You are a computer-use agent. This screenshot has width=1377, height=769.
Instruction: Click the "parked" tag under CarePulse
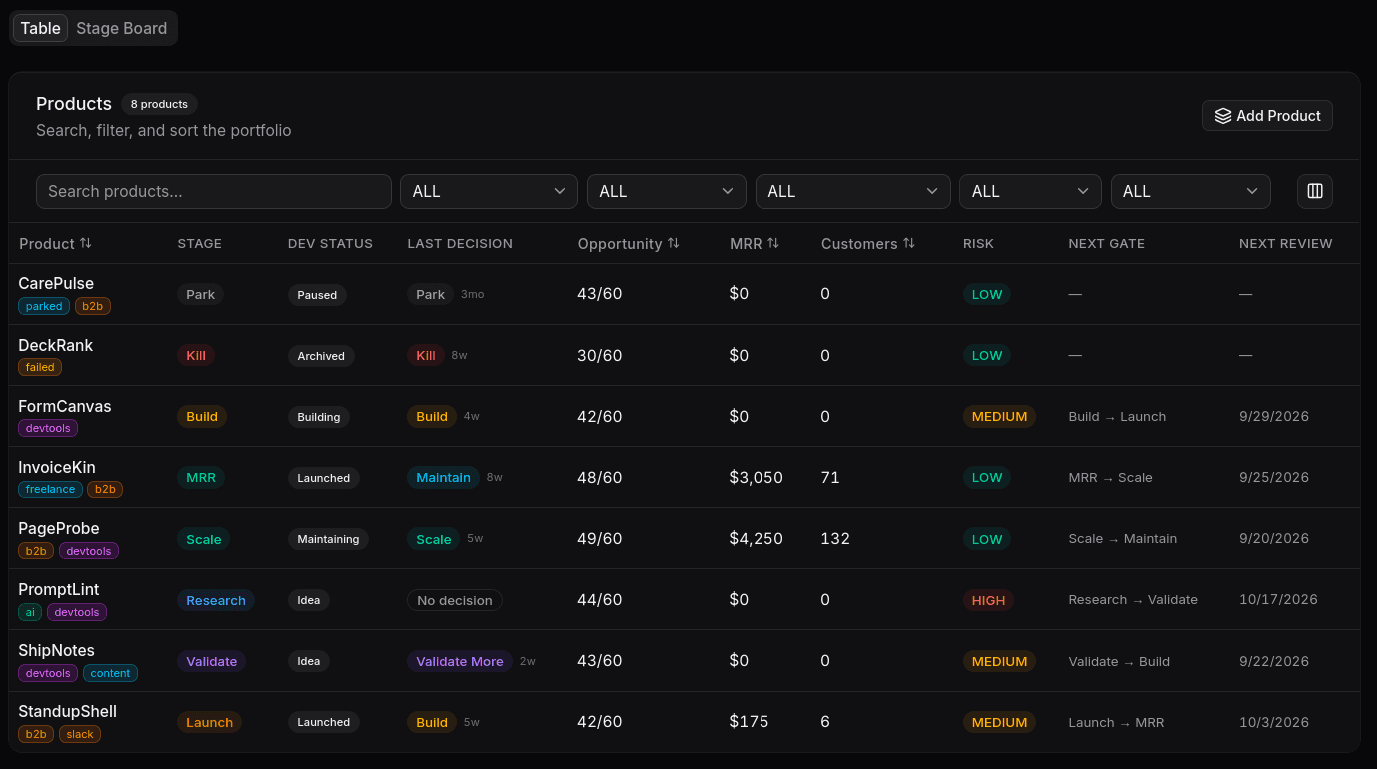coord(44,306)
